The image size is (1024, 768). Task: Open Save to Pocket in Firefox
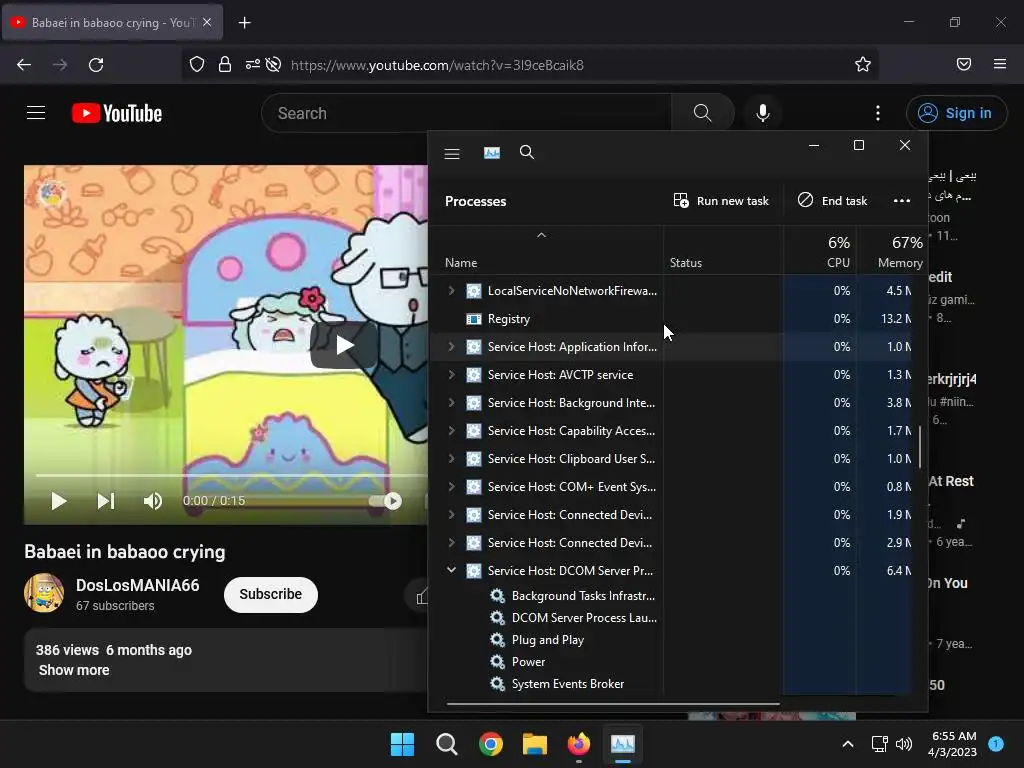(964, 64)
